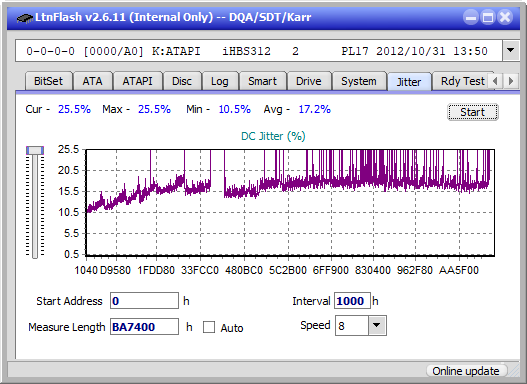The image size is (527, 384).
Task: Click the Interval field showing 1000
Action: (352, 301)
